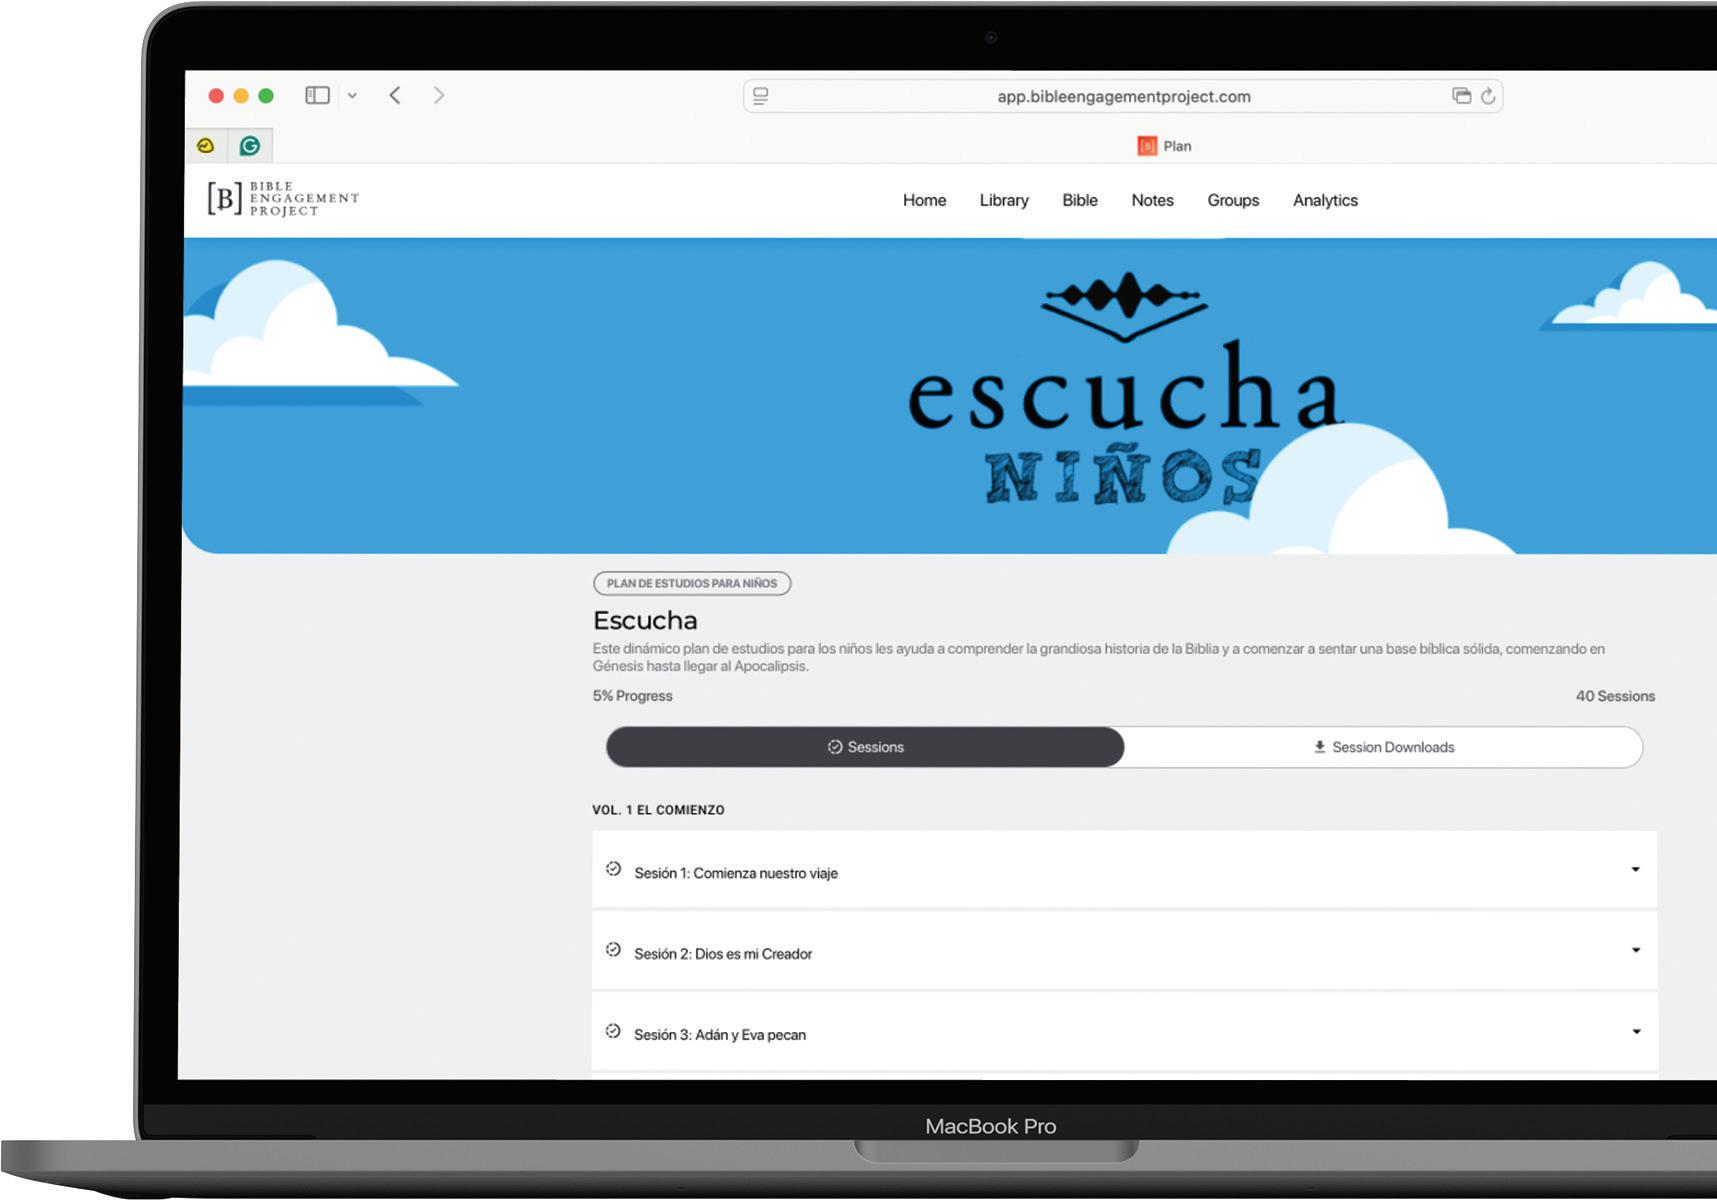
Task: Click the 5% Progress text
Action: pyautogui.click(x=633, y=696)
